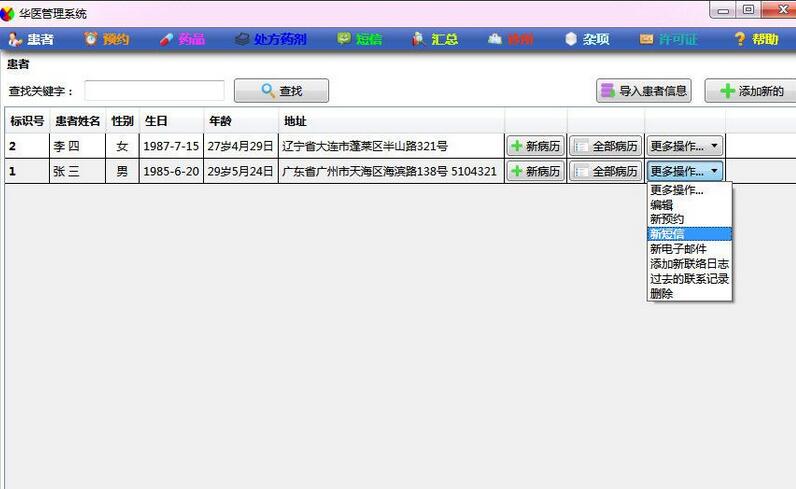
Task: Select 删除 in the dropdown list
Action: (689, 293)
